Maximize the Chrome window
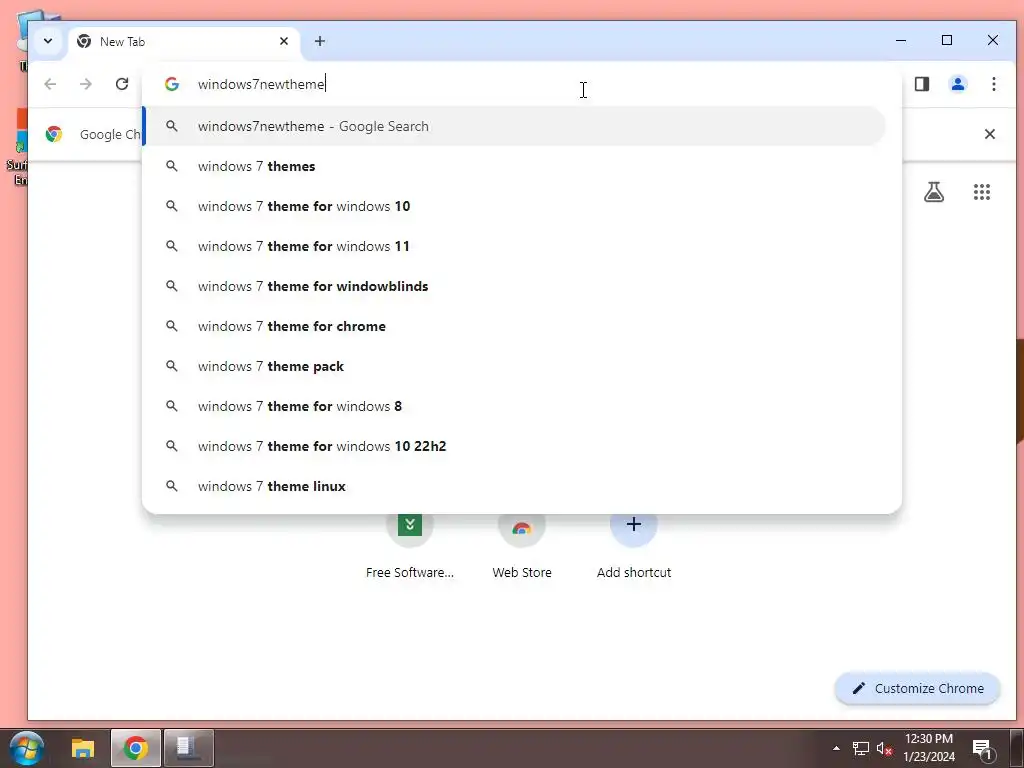 point(947,40)
